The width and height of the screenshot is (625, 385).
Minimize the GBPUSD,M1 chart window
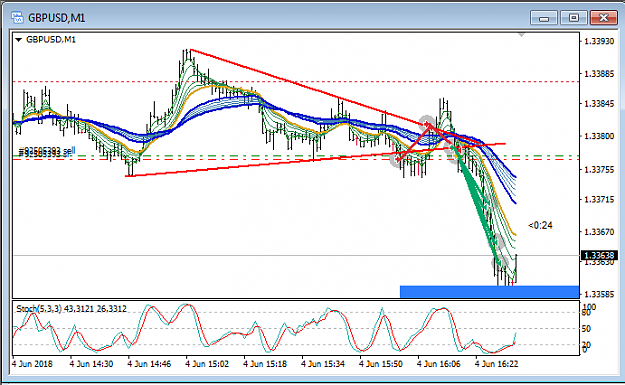point(544,18)
